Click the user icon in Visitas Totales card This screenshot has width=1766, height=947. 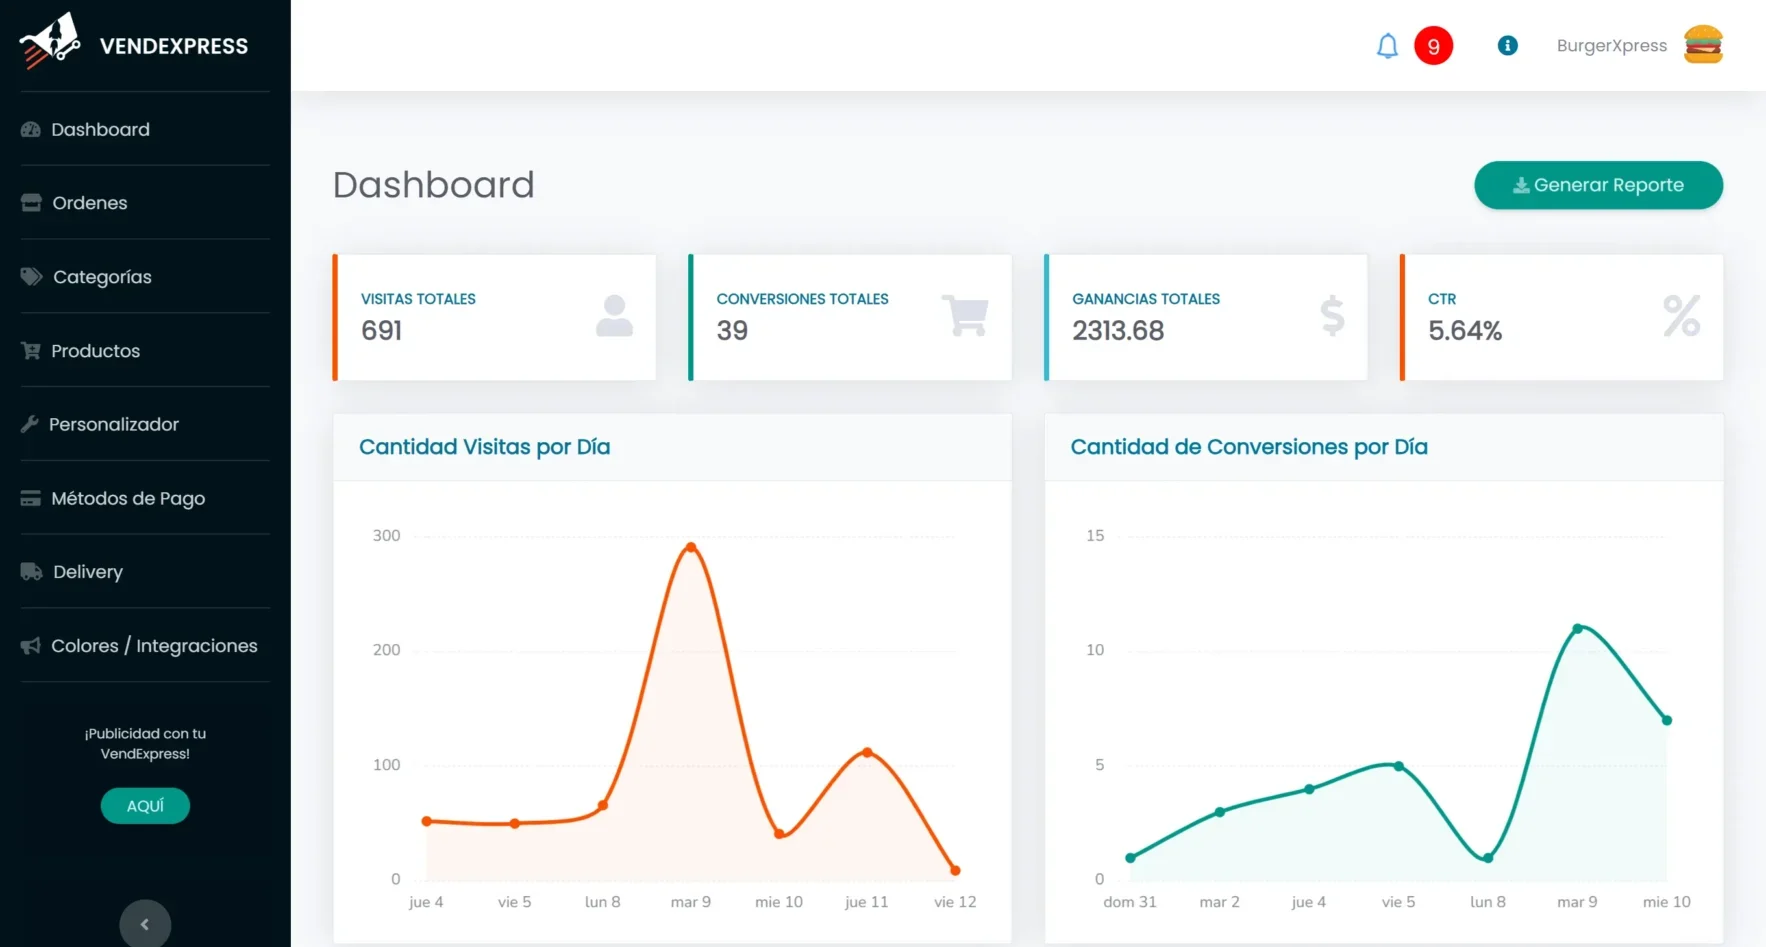click(614, 316)
